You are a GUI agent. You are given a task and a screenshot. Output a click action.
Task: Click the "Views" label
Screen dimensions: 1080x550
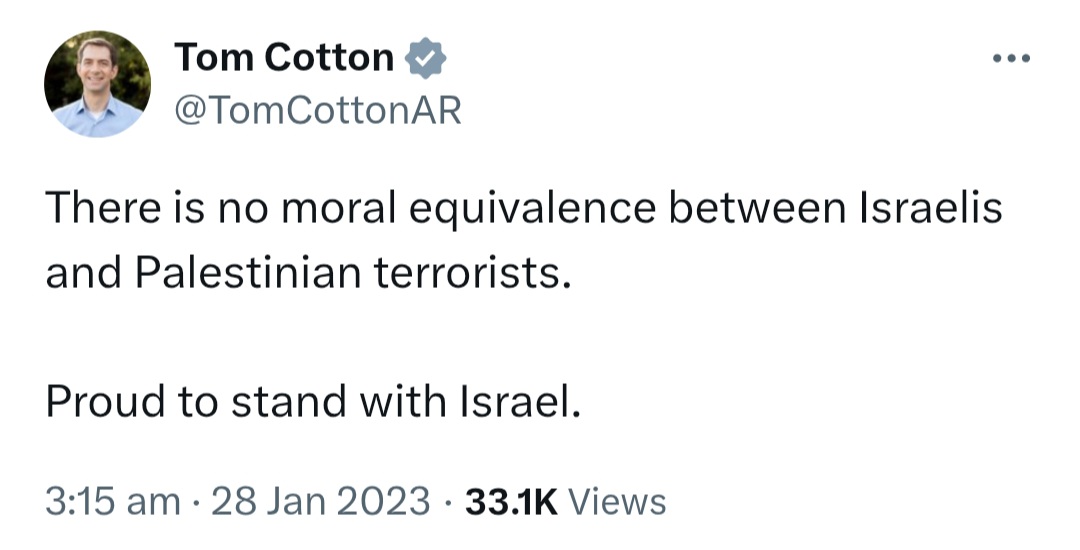pyautogui.click(x=616, y=501)
